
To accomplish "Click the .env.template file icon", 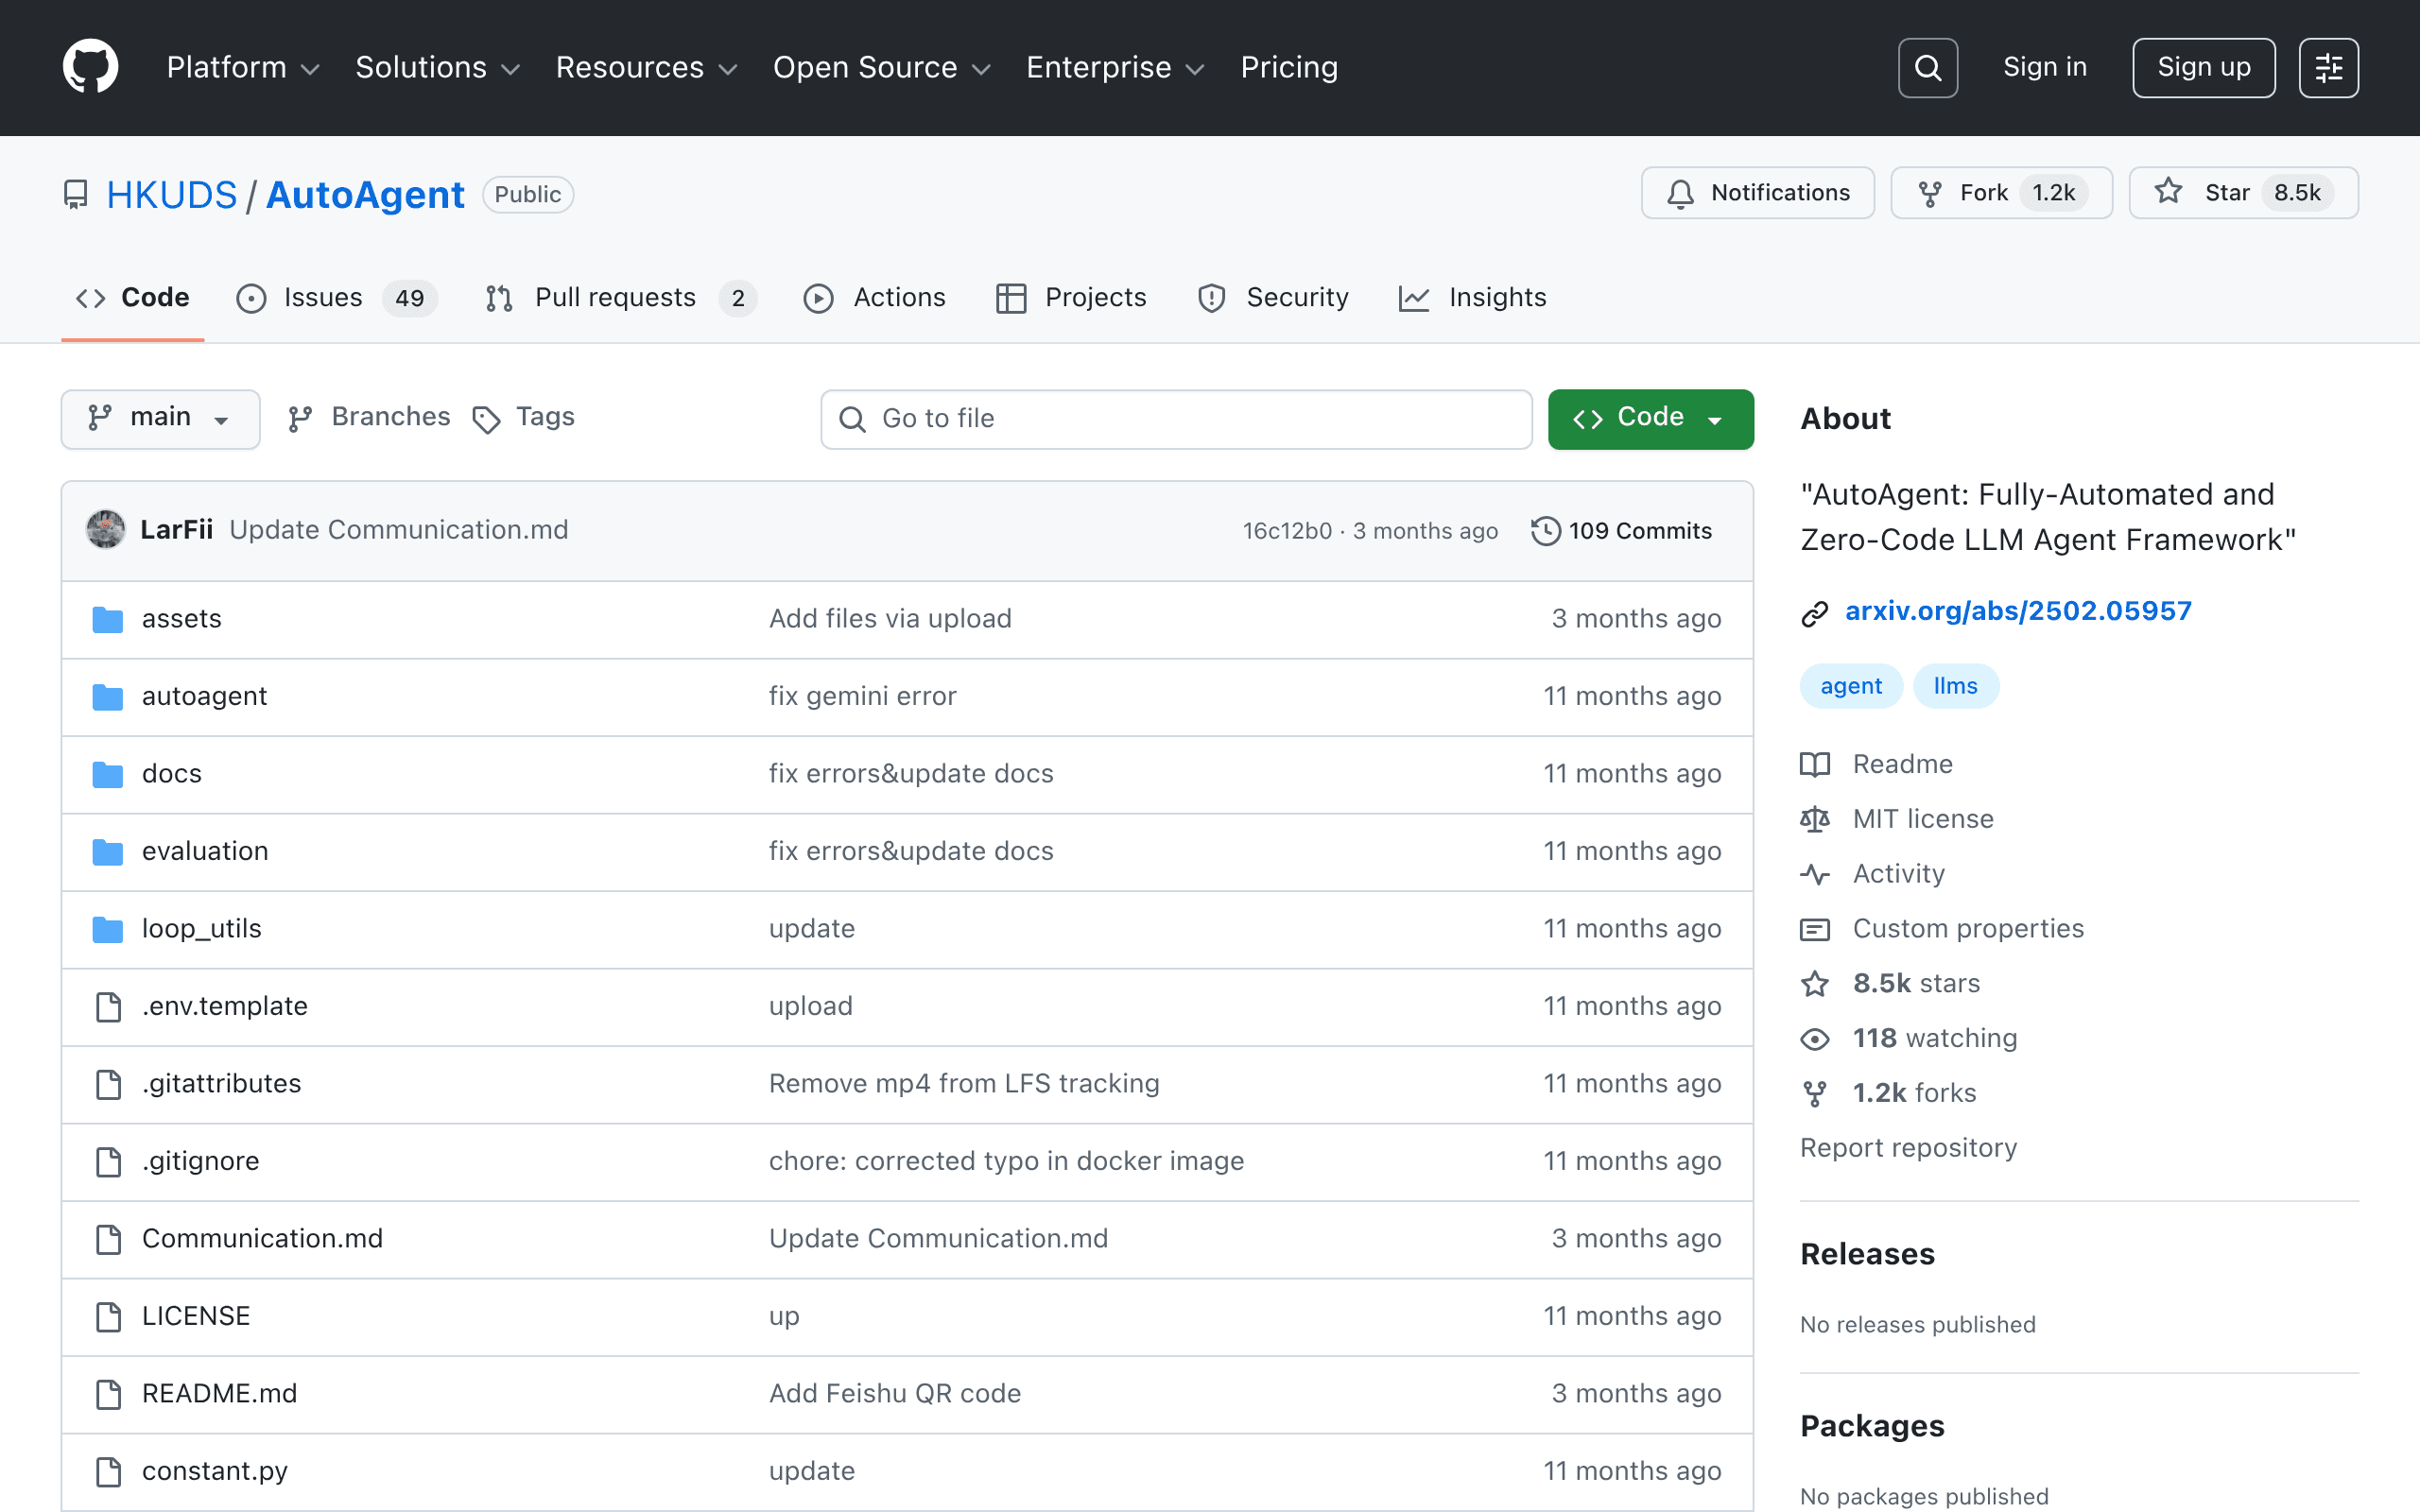I will (108, 1006).
